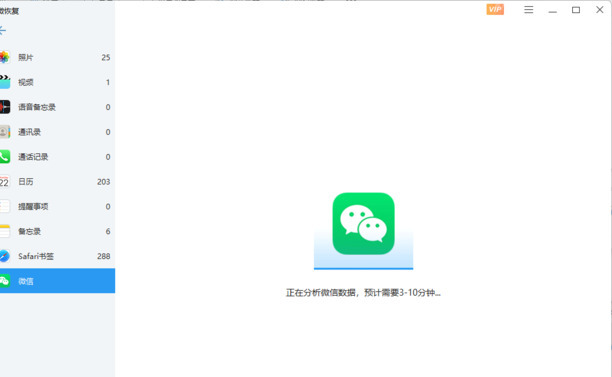The width and height of the screenshot is (612, 377).
Task: Click the calendar count 203
Action: click(x=103, y=181)
